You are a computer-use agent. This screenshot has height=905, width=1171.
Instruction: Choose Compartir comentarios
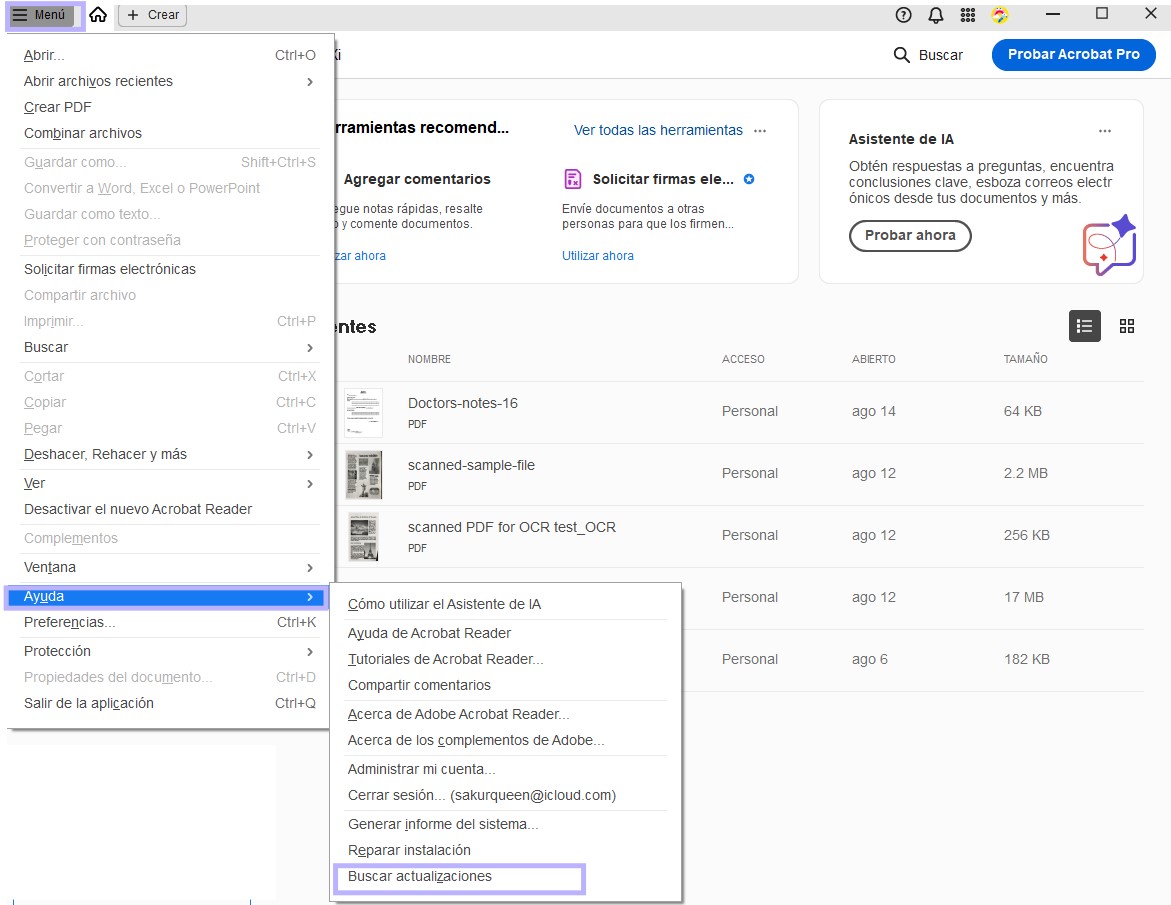tap(506, 686)
